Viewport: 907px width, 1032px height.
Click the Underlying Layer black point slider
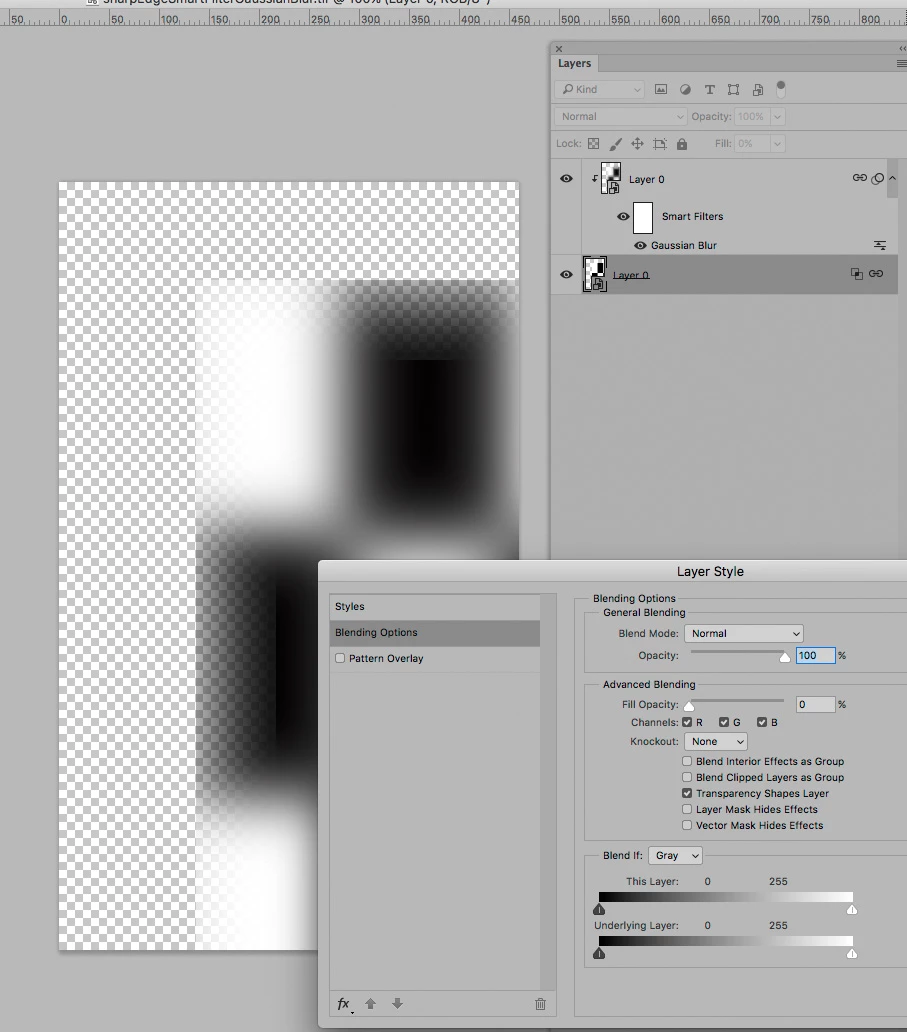pos(599,954)
